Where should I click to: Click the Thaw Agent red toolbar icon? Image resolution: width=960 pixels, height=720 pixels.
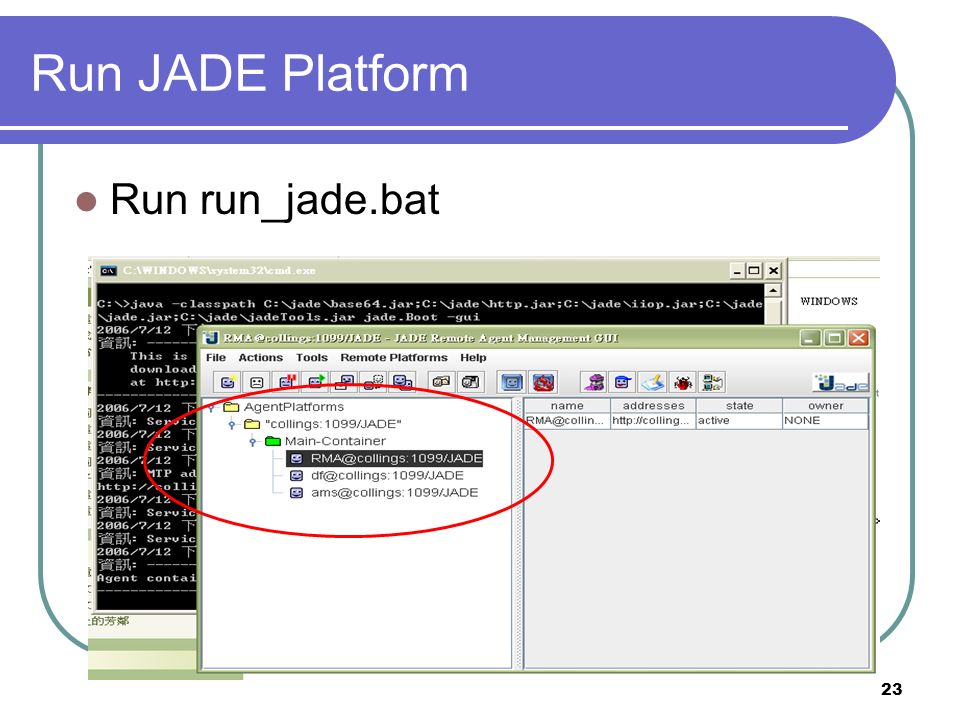(x=543, y=383)
